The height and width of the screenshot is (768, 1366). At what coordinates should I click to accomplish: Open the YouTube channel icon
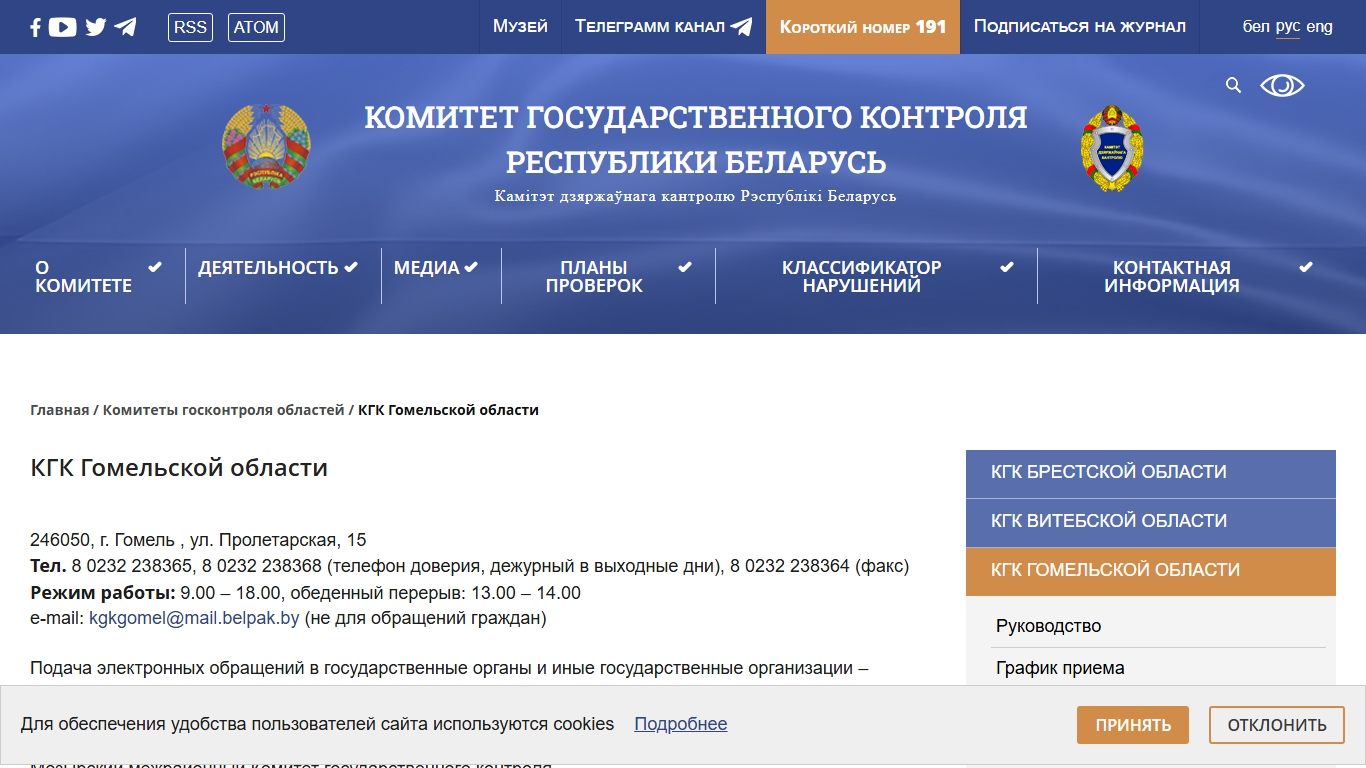pos(62,27)
